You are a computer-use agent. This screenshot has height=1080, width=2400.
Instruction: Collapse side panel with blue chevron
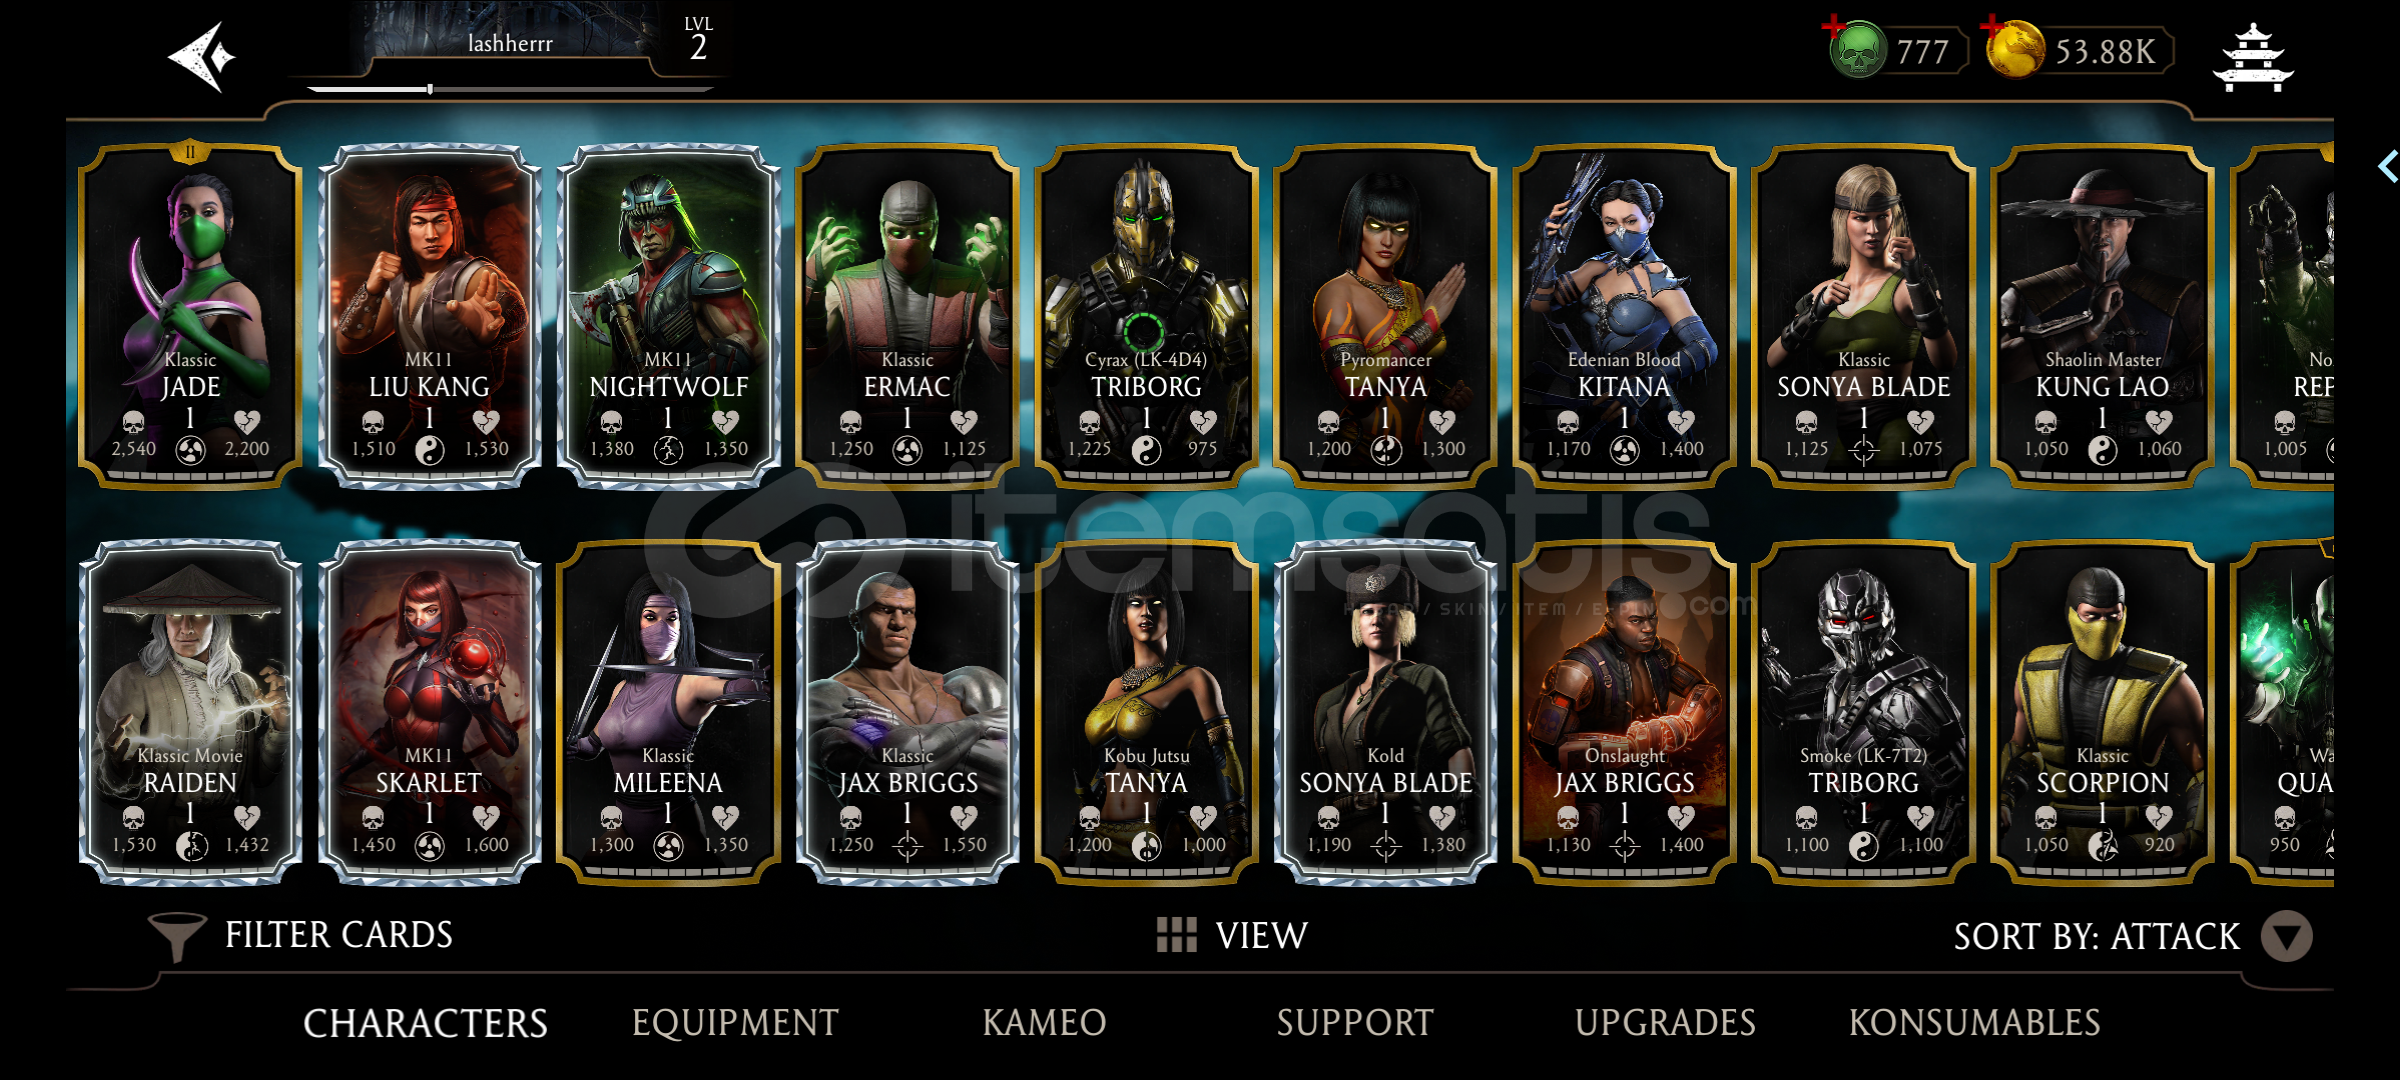click(2388, 166)
